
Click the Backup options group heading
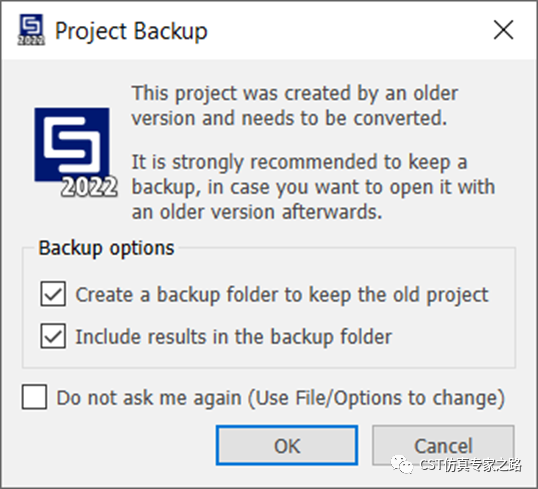[106, 248]
